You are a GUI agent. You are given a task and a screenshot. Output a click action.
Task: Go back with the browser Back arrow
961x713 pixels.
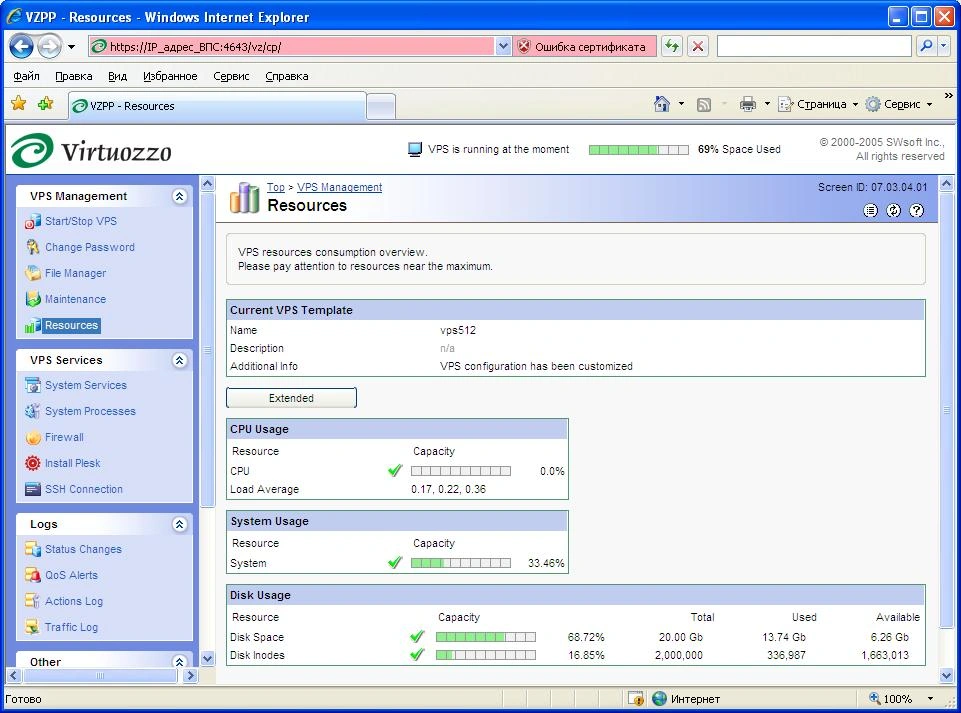[21, 47]
